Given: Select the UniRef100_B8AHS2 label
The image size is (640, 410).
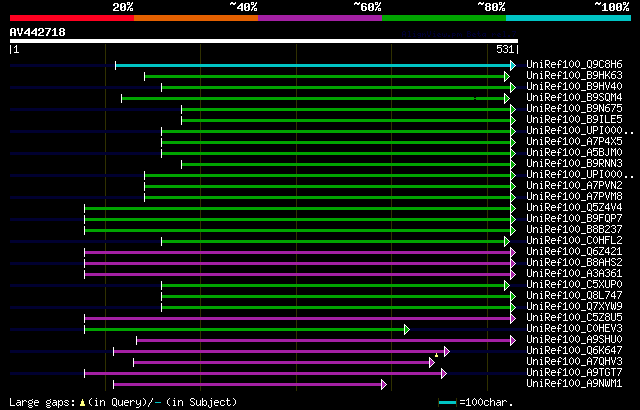Looking at the screenshot, I should point(574,263).
